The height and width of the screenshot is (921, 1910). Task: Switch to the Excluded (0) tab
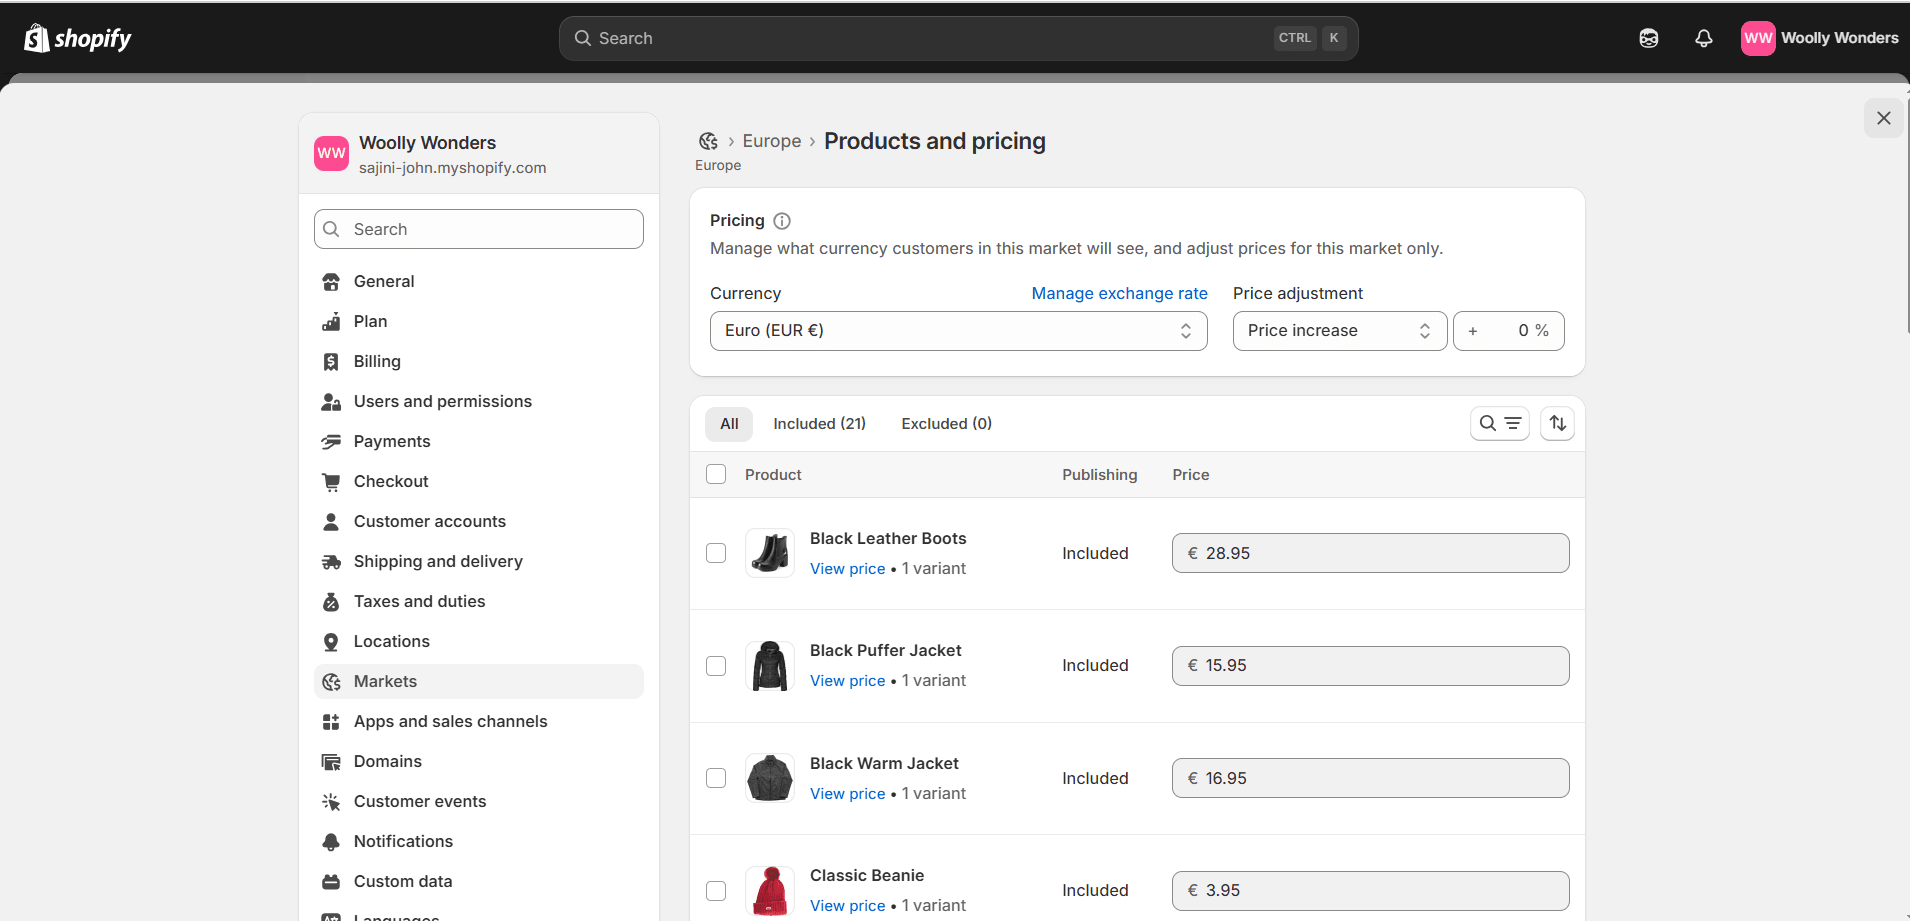(x=946, y=424)
